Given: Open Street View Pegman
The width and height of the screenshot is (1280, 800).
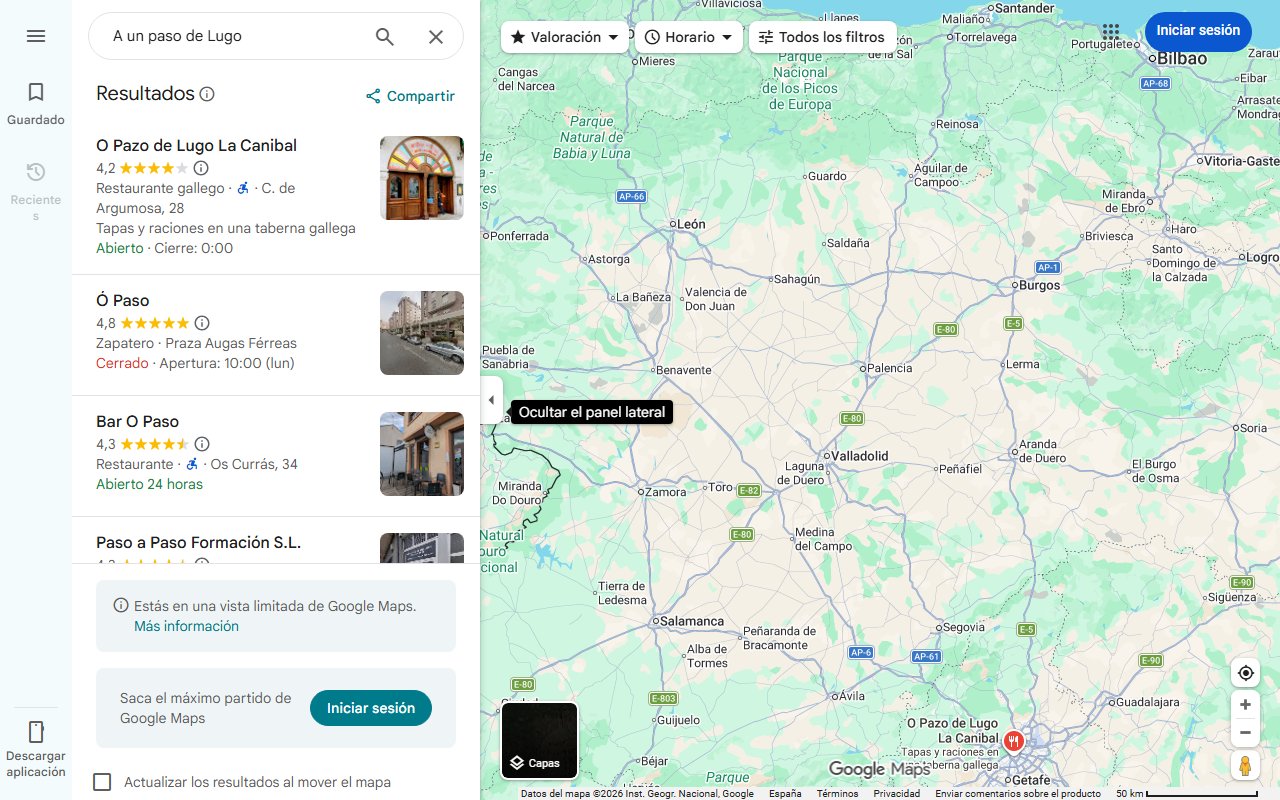Looking at the screenshot, I should (1245, 766).
